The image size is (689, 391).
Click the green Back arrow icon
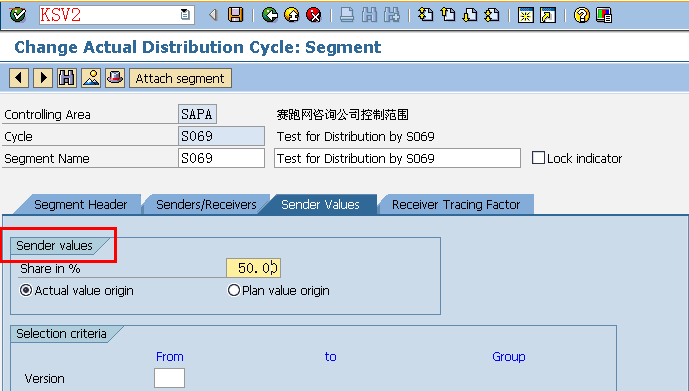point(270,15)
